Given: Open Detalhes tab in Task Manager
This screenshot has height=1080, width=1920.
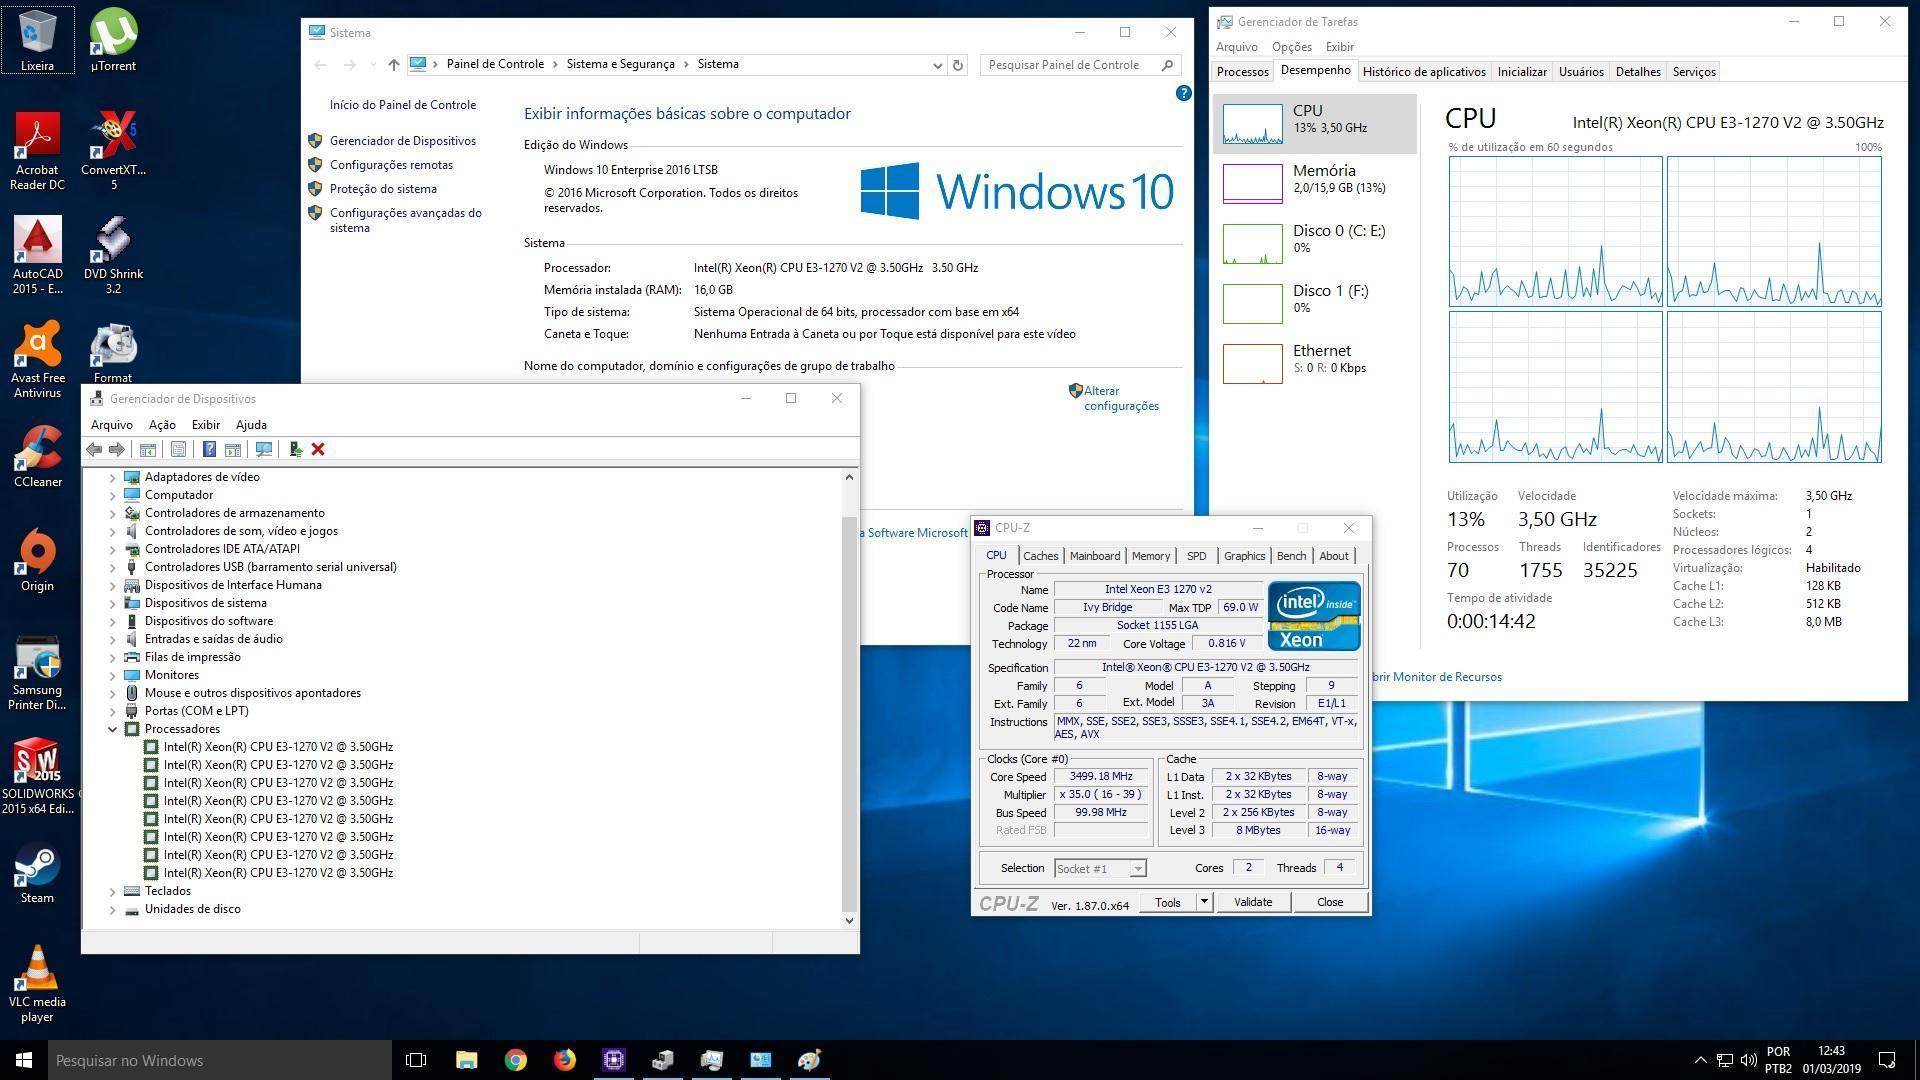Looking at the screenshot, I should [x=1638, y=72].
